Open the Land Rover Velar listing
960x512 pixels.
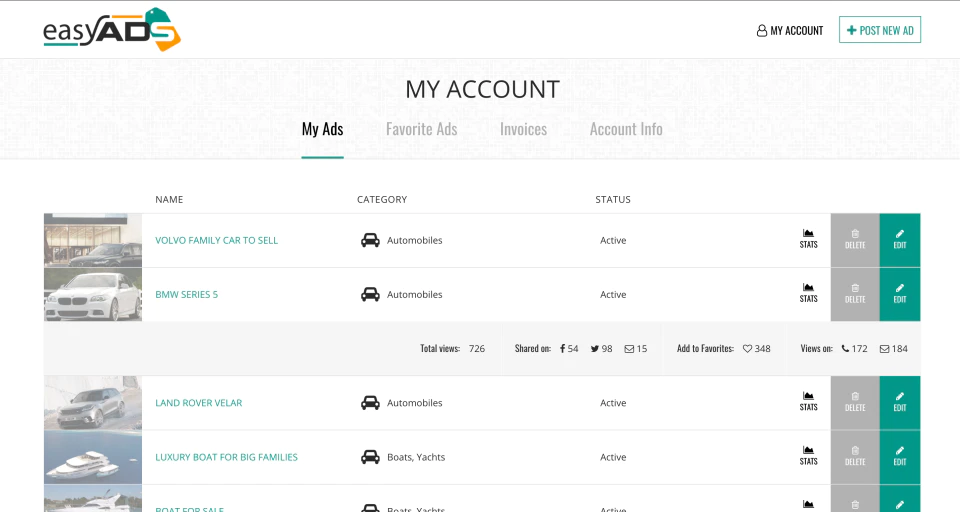[199, 403]
